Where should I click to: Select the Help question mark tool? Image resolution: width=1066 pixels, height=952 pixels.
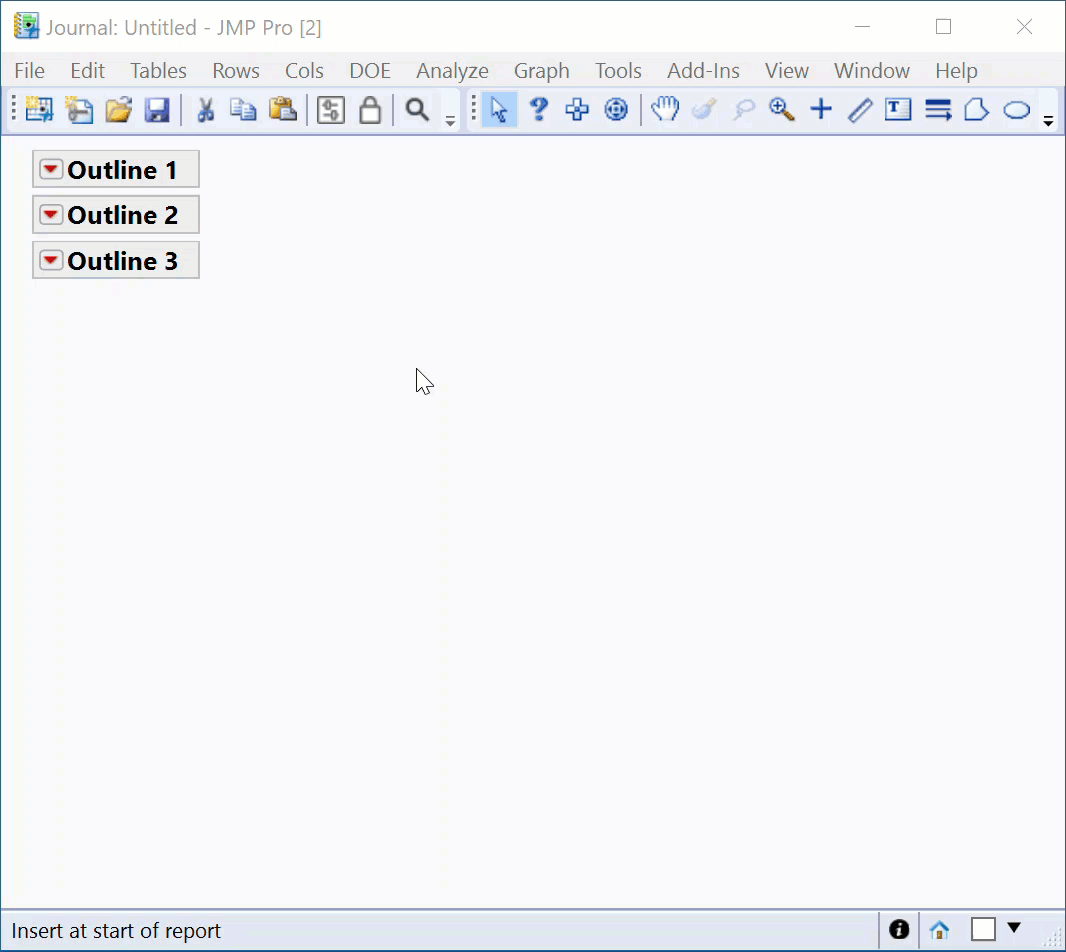(538, 109)
